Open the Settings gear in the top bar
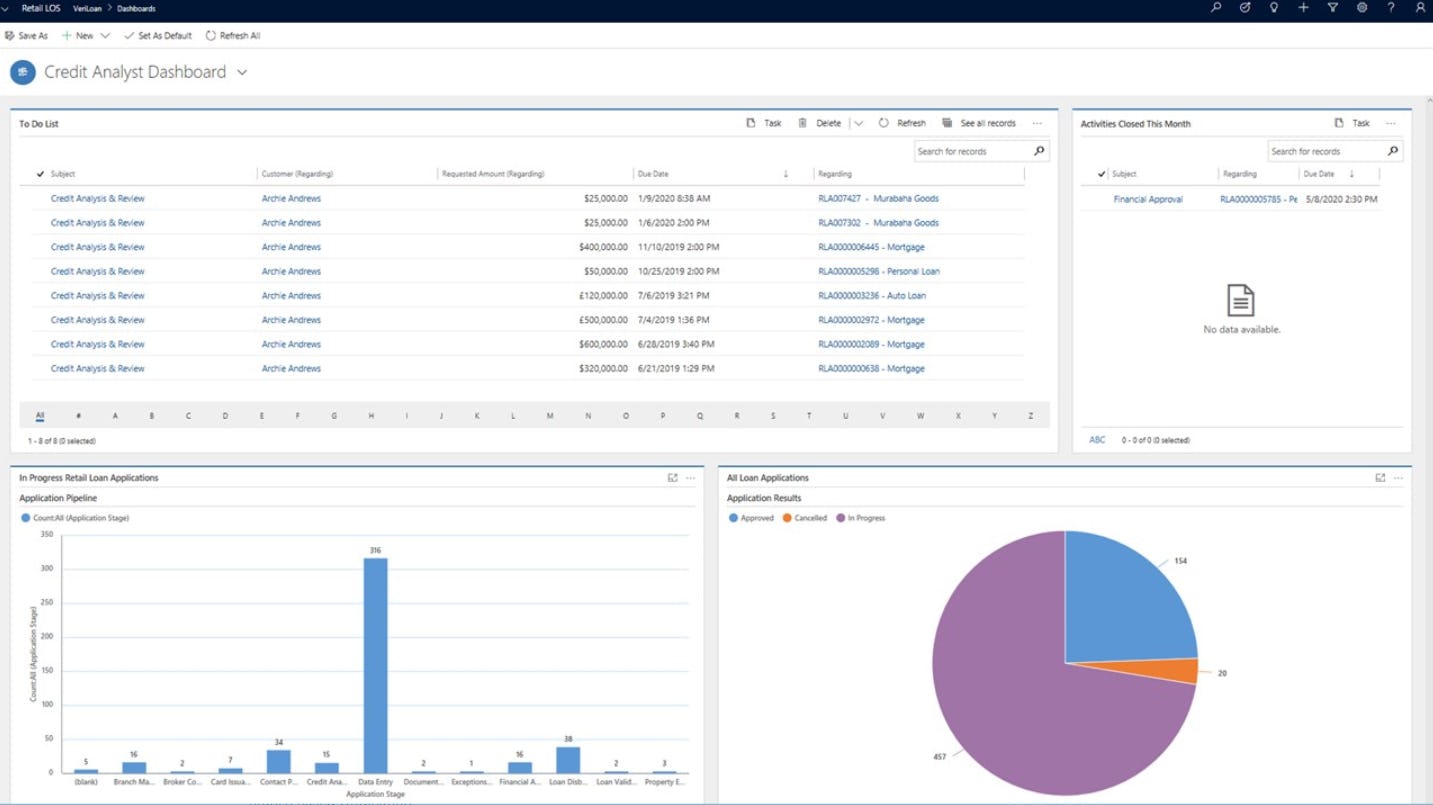 pos(1361,8)
